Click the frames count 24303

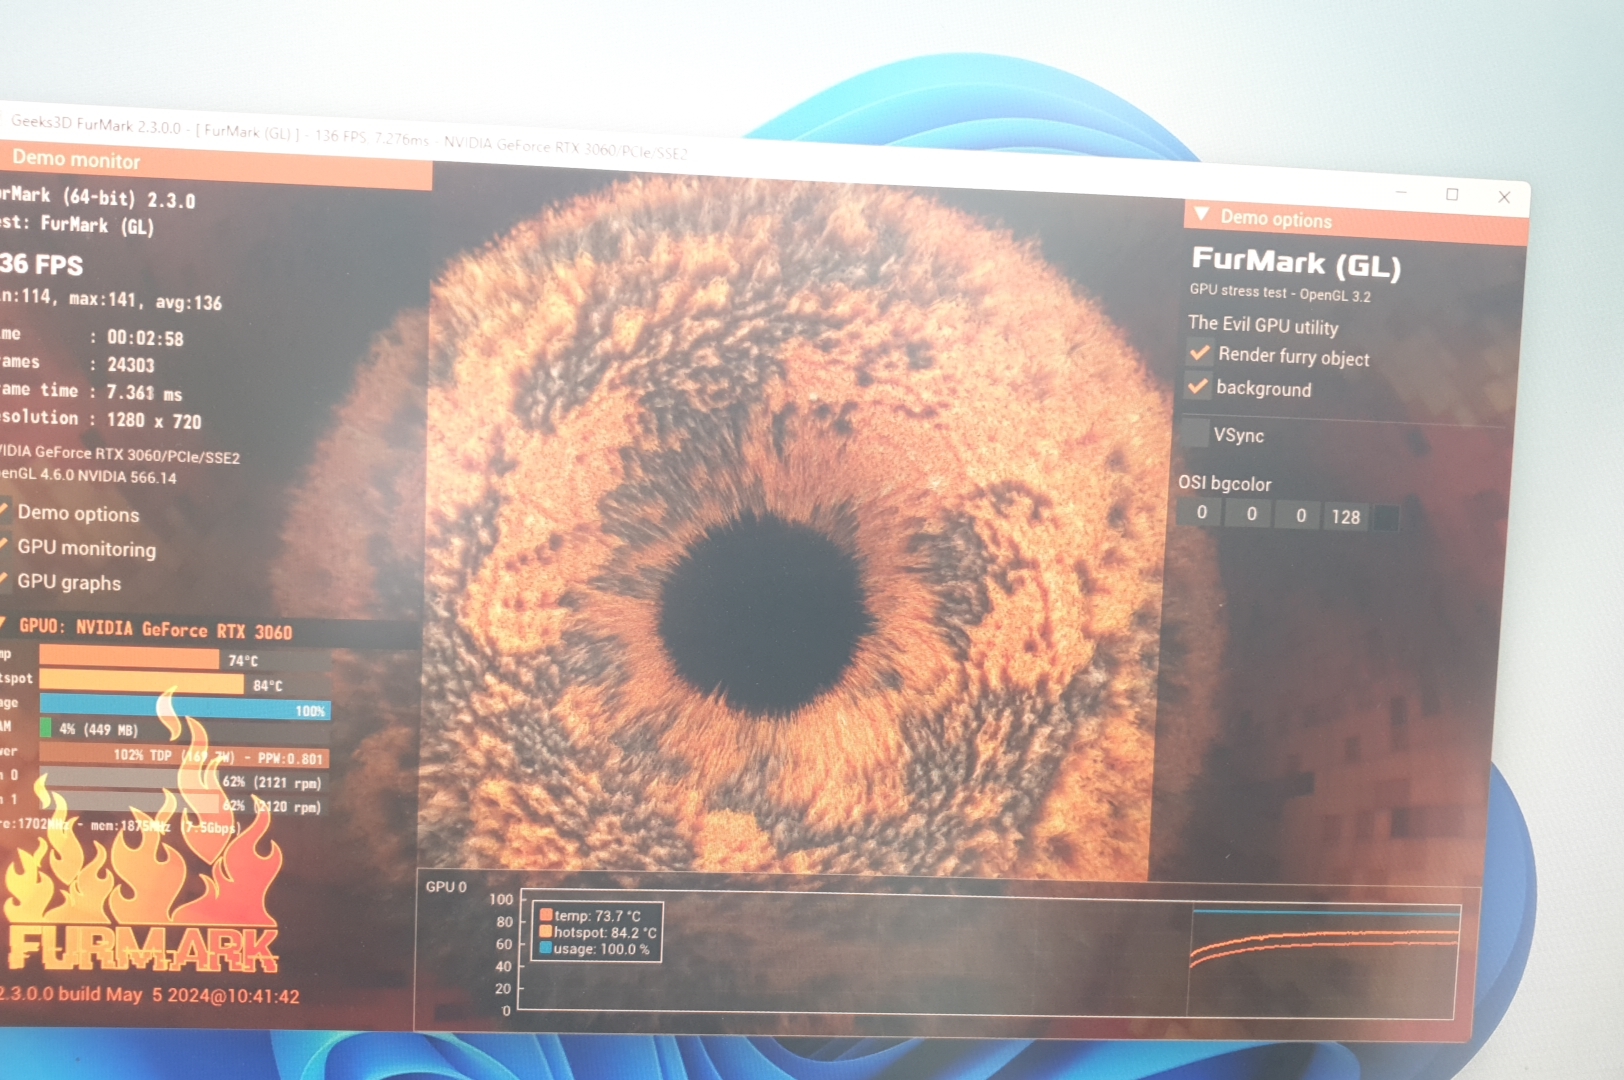point(131,364)
